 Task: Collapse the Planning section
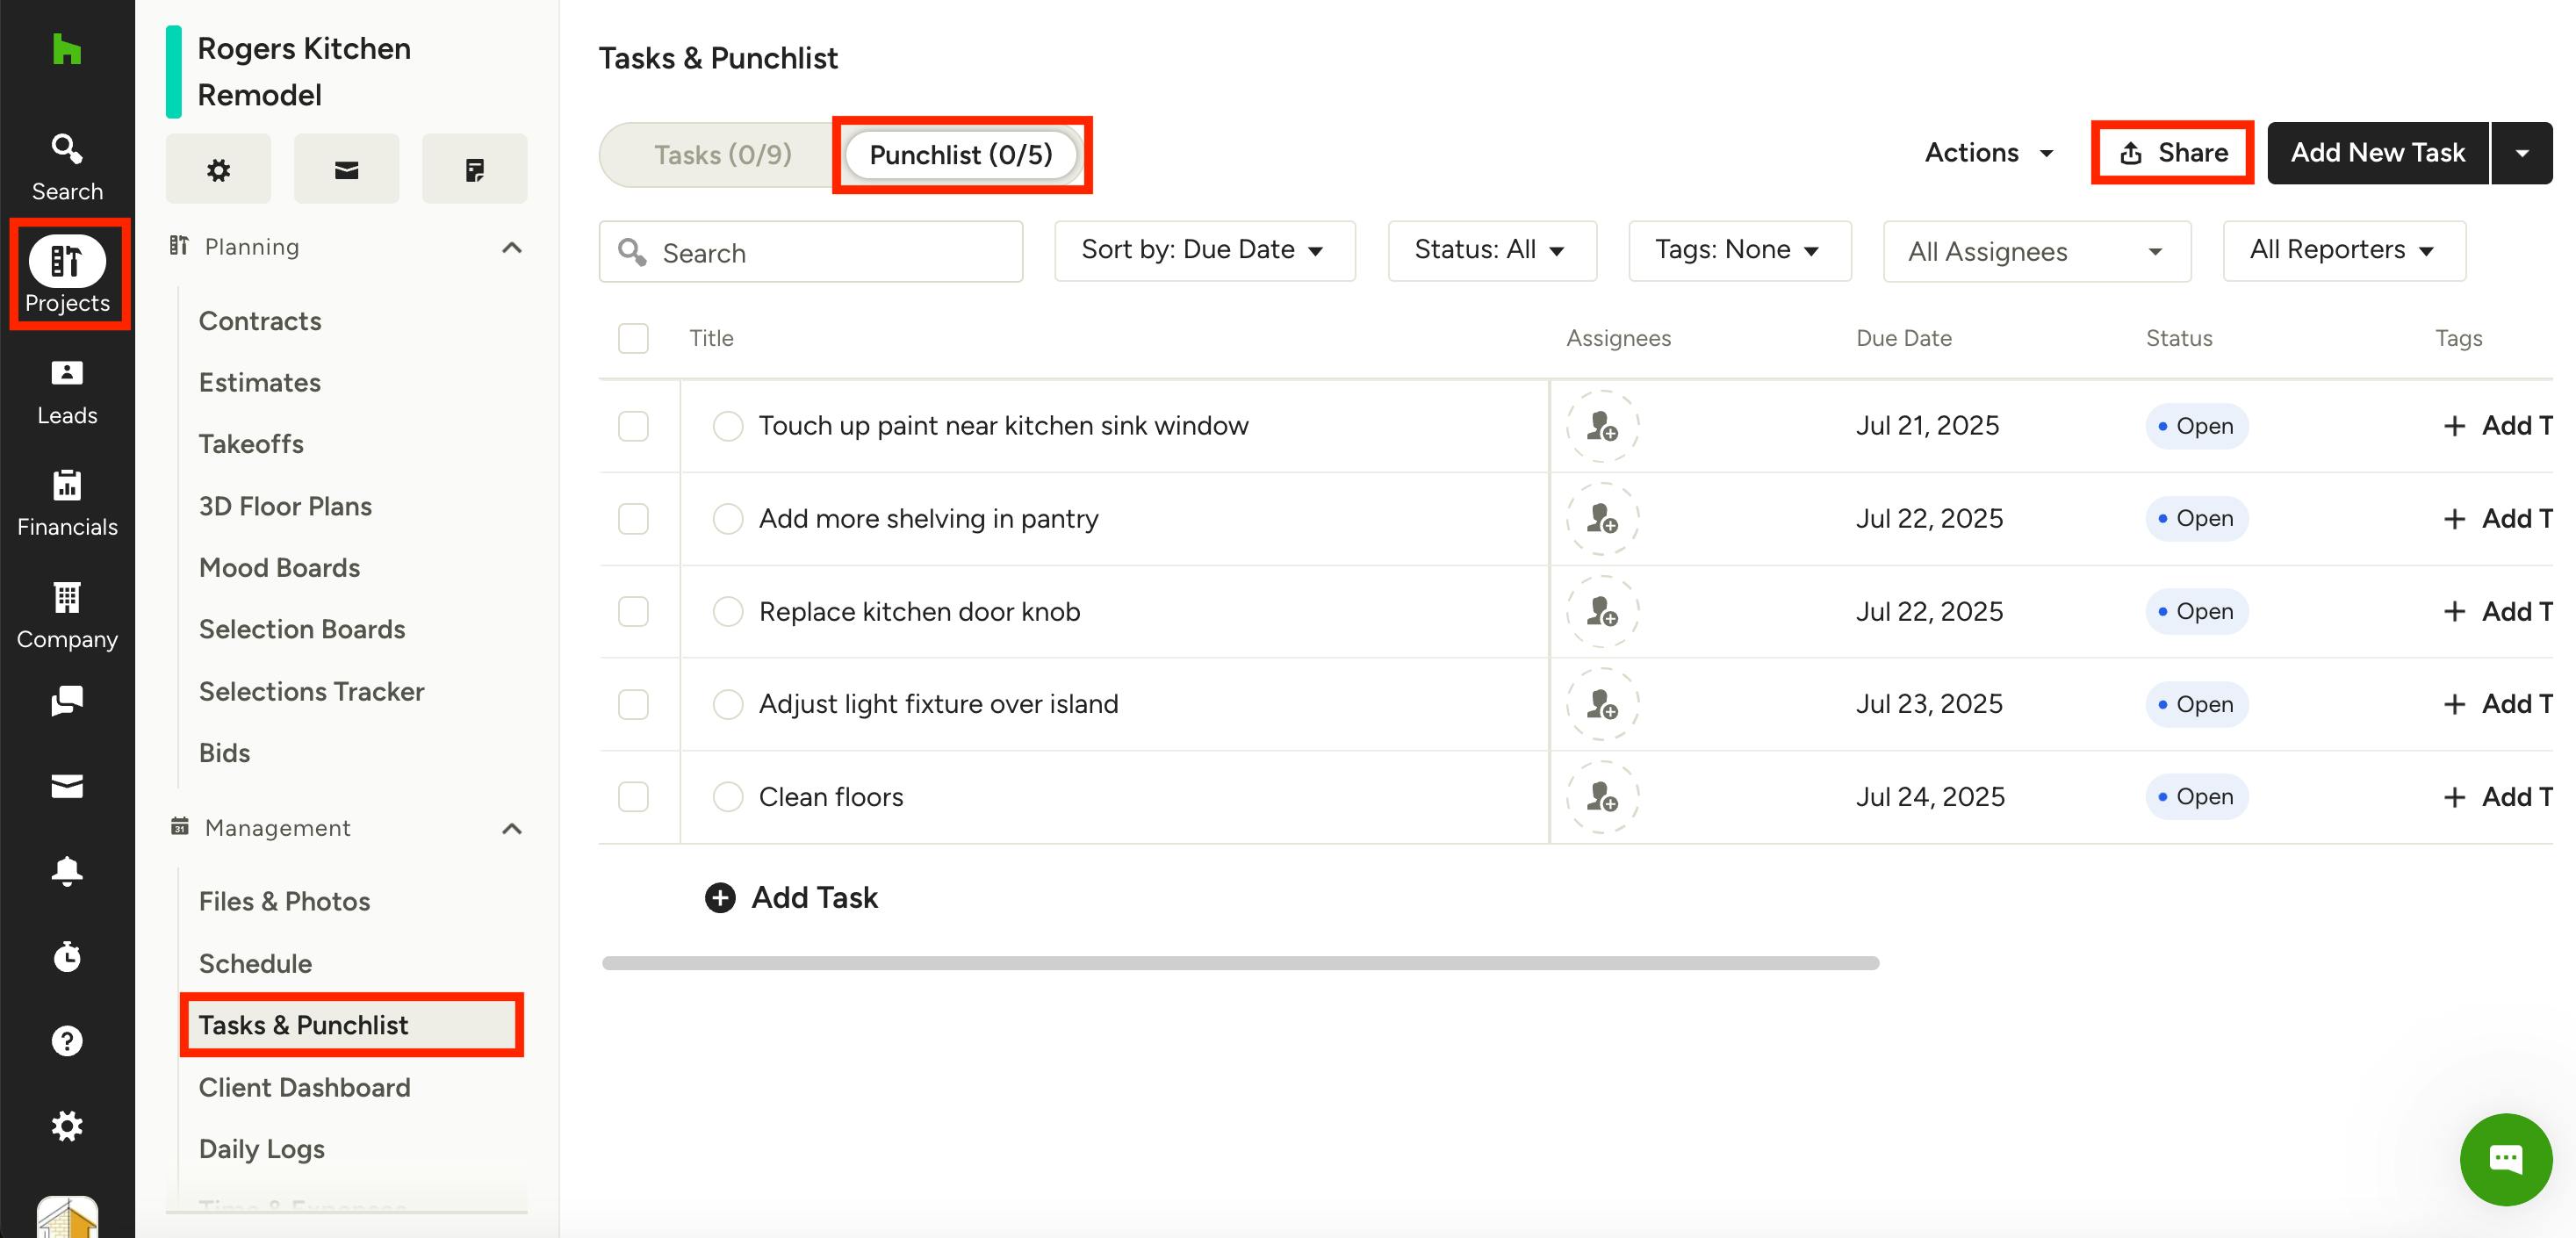click(512, 247)
